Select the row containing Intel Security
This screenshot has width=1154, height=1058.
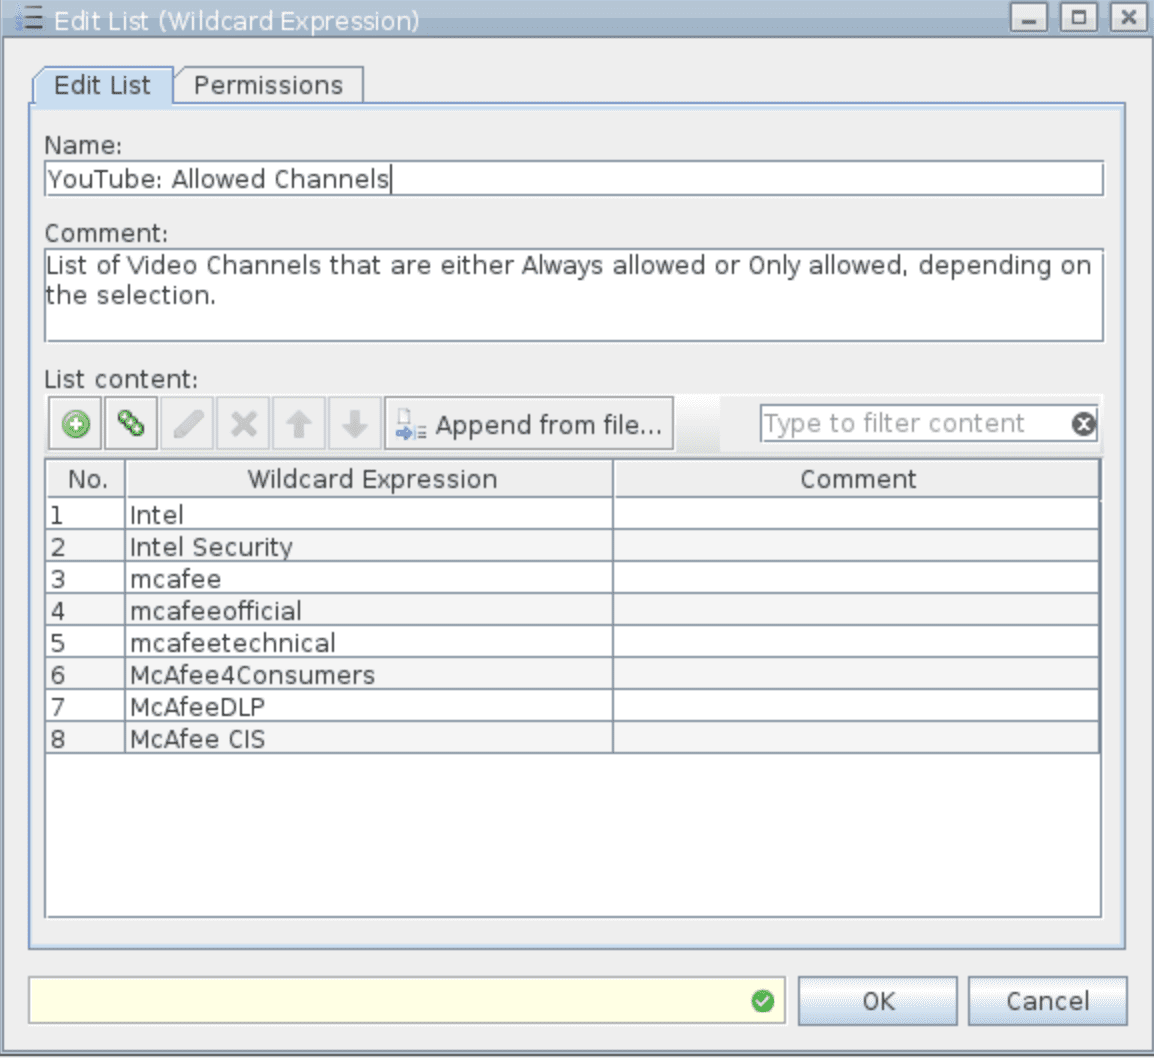[573, 547]
